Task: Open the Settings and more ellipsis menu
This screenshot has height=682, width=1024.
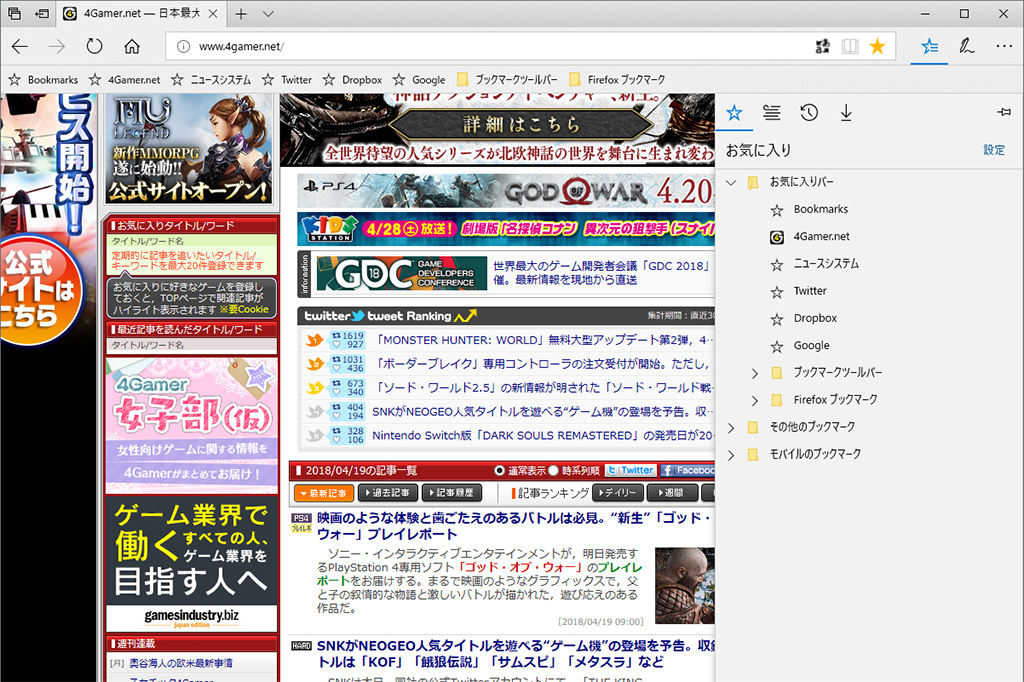Action: pyautogui.click(x=1004, y=46)
